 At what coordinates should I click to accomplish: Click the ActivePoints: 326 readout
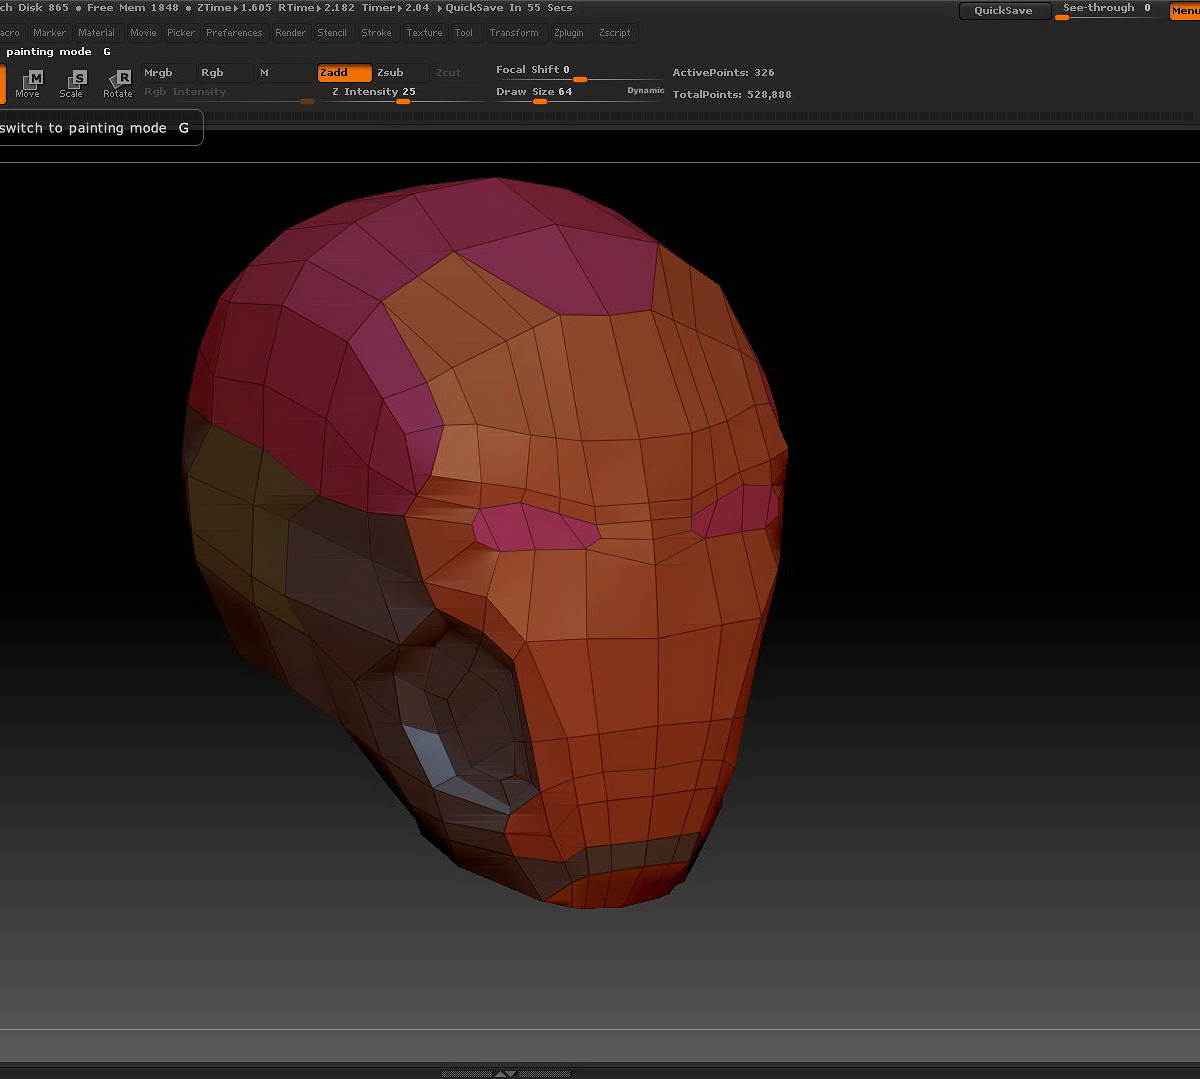[x=723, y=73]
